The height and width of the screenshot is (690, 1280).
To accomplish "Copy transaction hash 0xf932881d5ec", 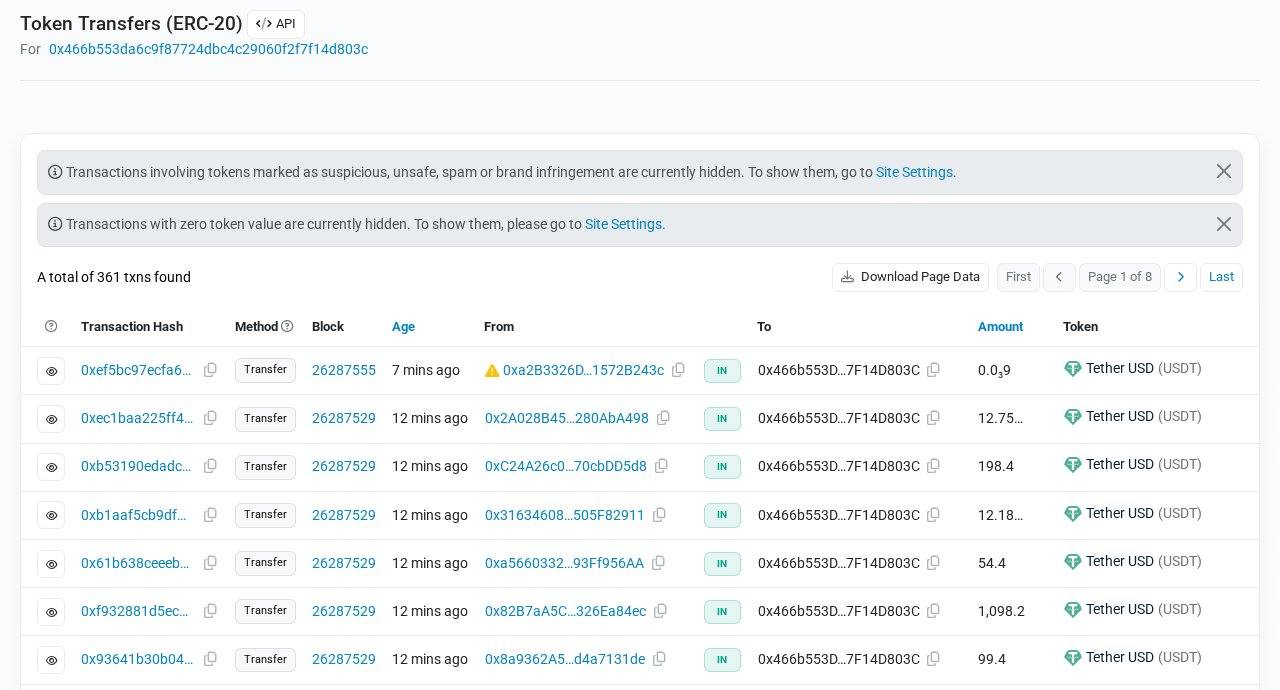I will [x=210, y=611].
